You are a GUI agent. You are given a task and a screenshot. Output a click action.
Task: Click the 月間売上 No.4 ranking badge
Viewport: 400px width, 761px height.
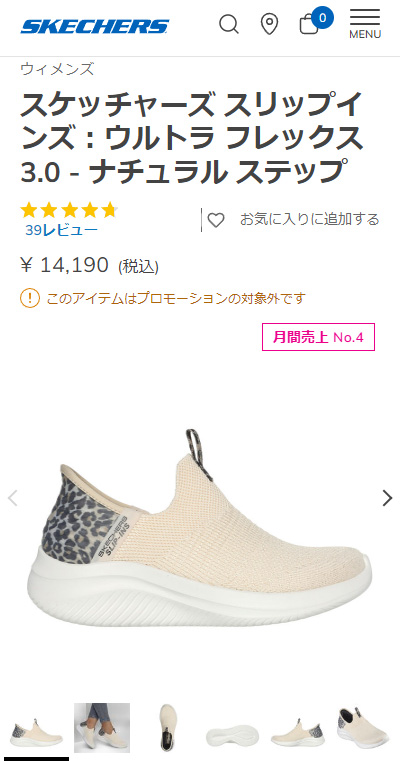(318, 337)
